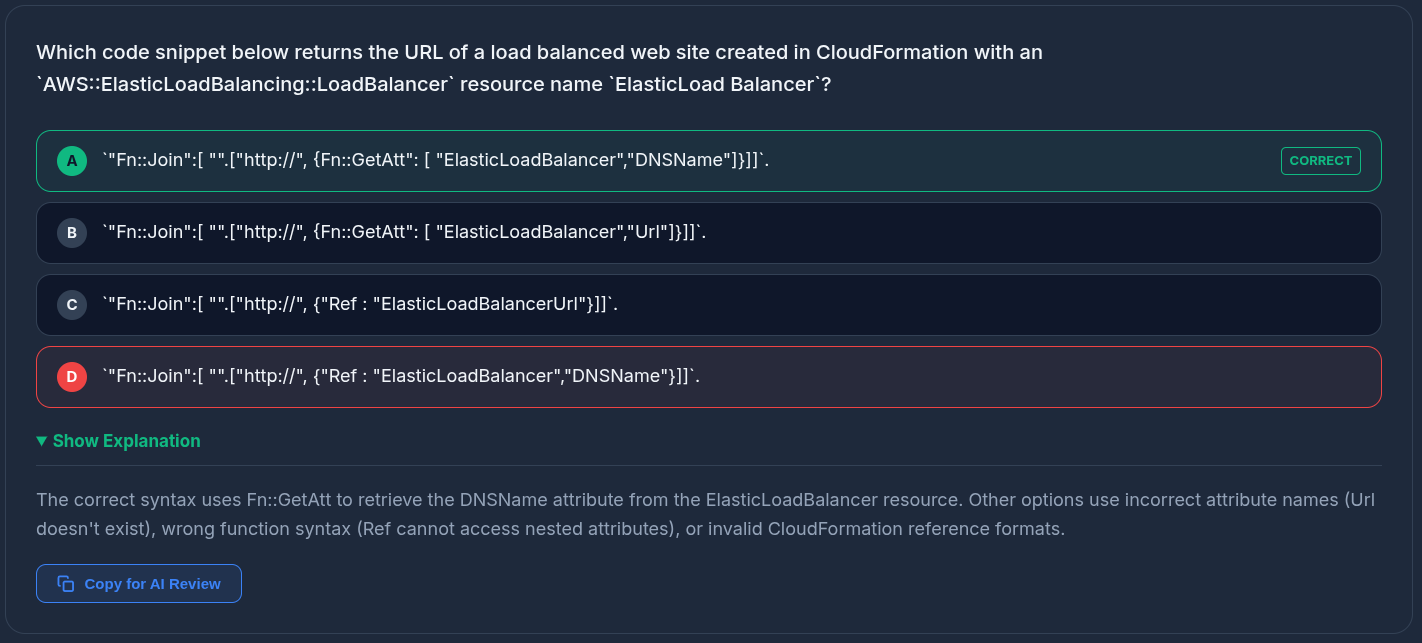
Task: Click option B snippet using GetAtt Url
Action: [404, 232]
